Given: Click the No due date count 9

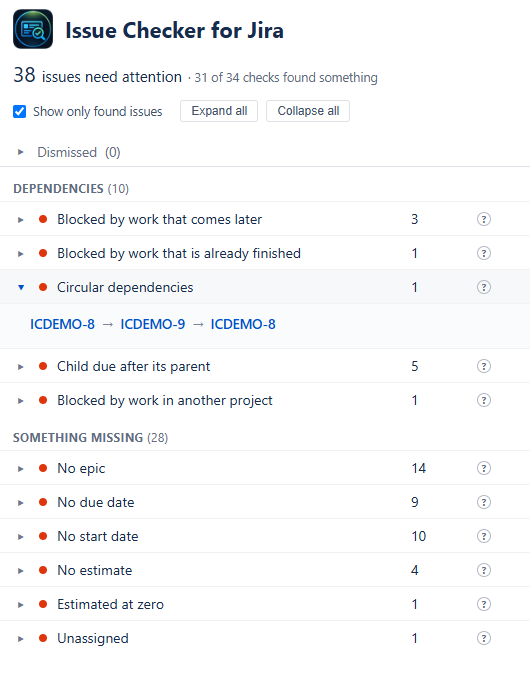Looking at the screenshot, I should pos(414,503).
